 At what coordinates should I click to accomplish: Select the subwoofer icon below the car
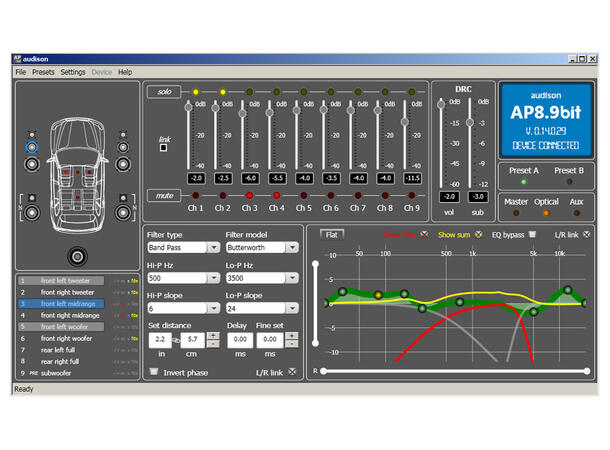click(x=77, y=256)
